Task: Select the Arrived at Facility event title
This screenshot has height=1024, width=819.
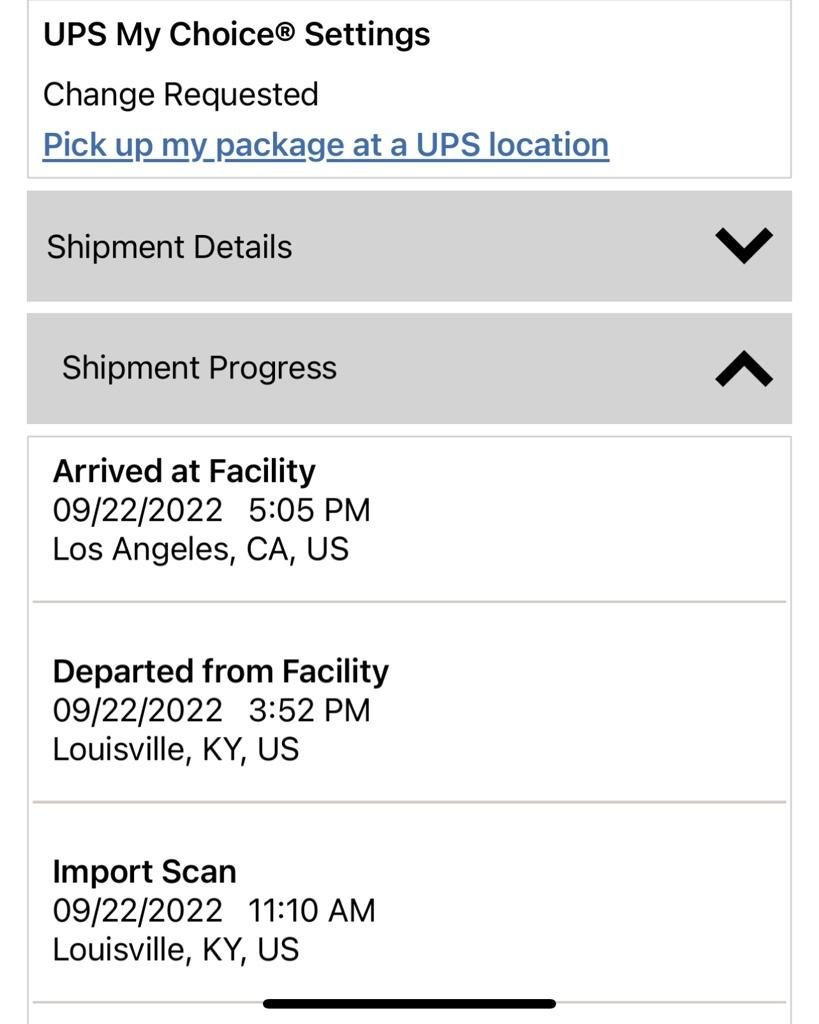Action: tap(184, 471)
